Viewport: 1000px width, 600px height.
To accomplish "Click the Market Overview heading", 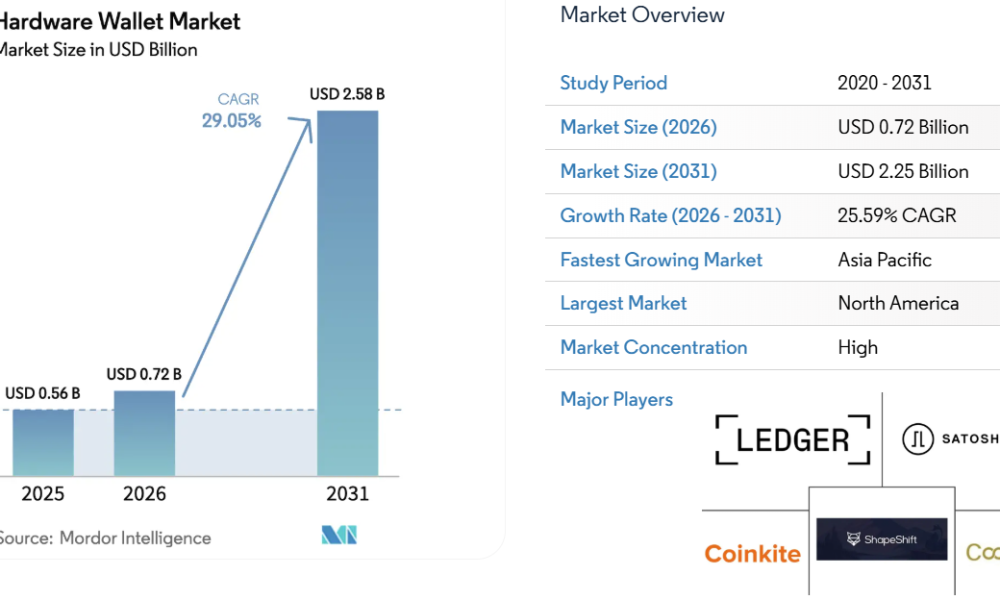I will (642, 15).
